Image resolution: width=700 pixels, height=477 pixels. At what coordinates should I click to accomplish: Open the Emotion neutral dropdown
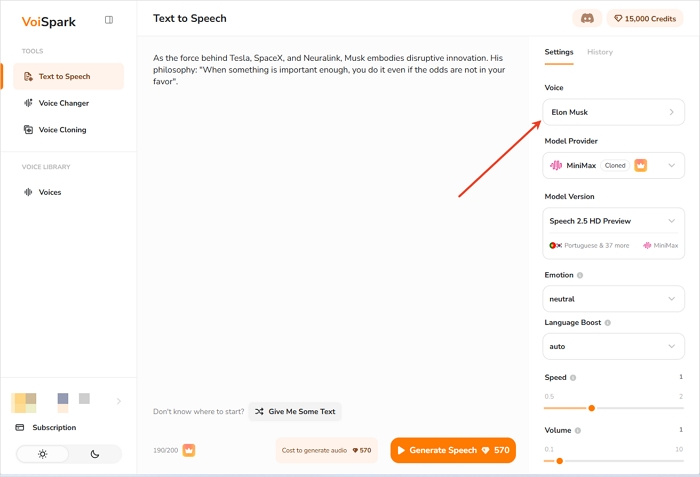pyautogui.click(x=613, y=299)
